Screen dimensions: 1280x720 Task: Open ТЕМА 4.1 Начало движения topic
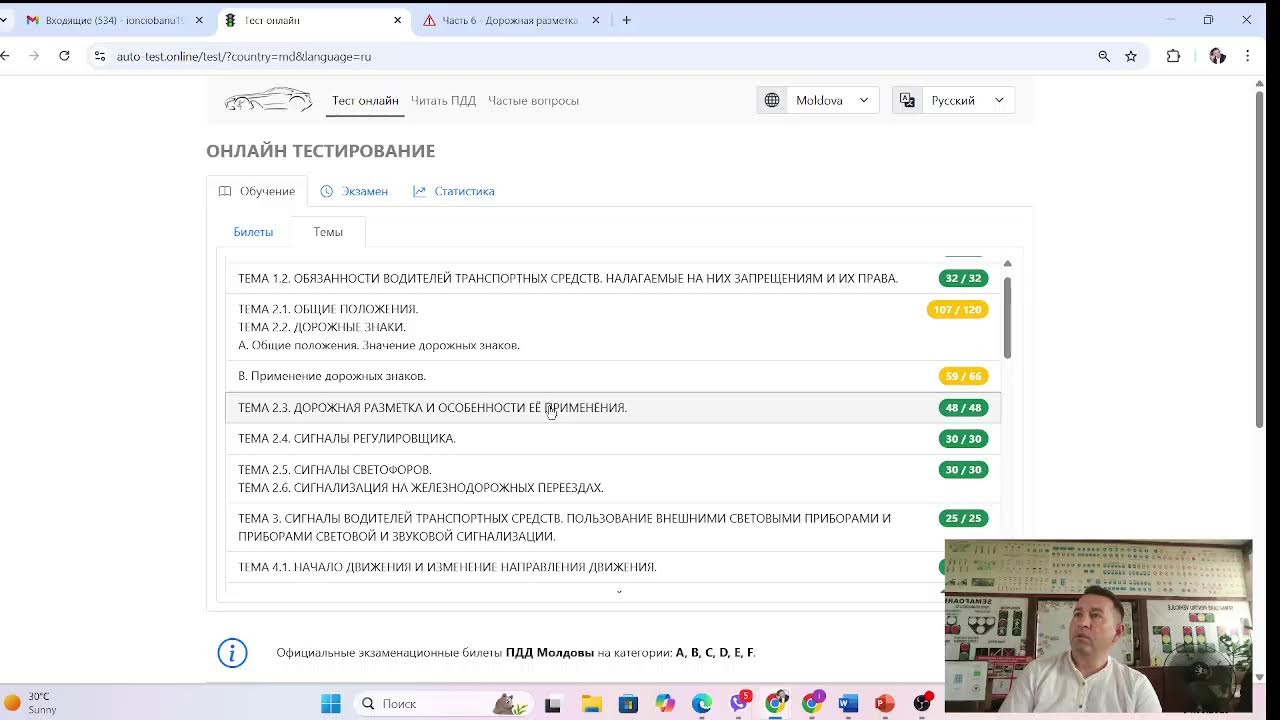613,567
